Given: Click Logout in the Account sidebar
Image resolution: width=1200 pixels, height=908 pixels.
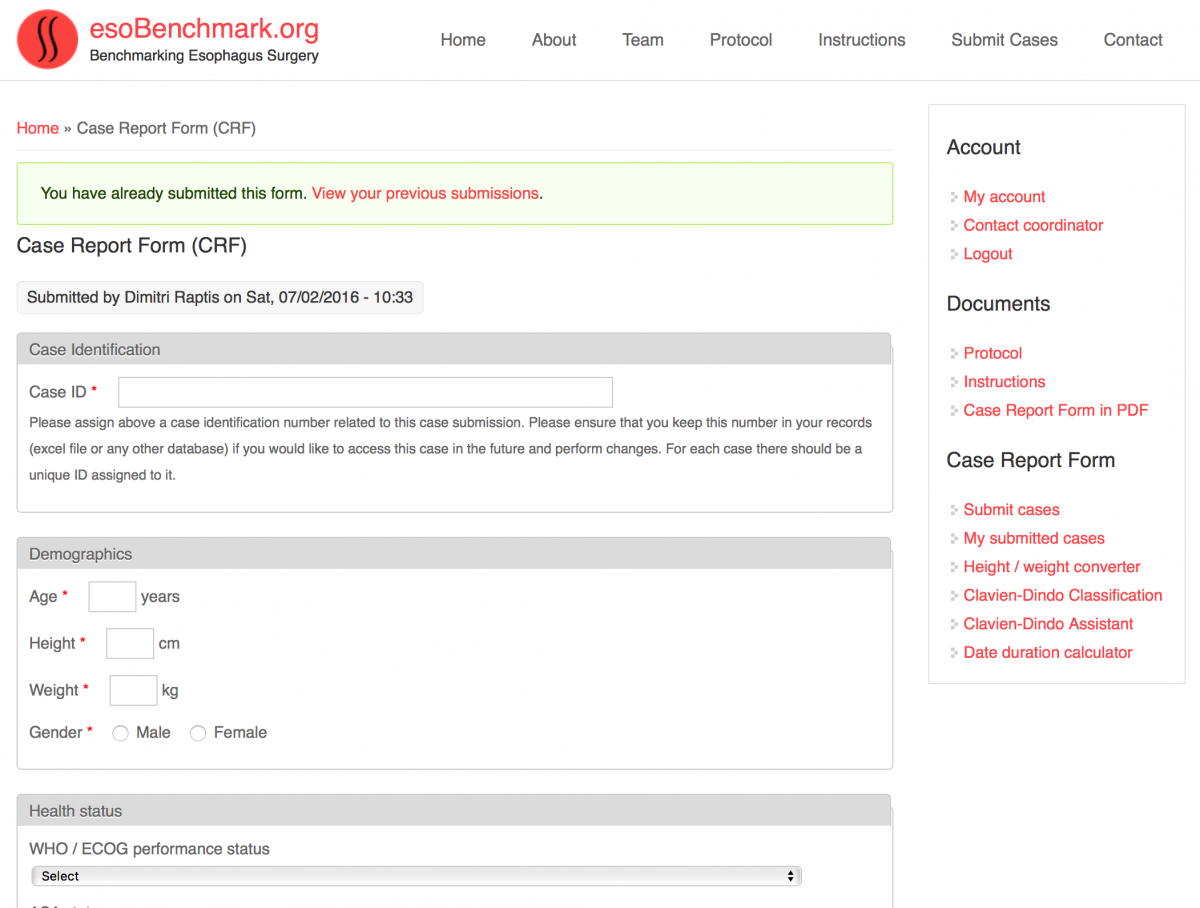Looking at the screenshot, I should (x=988, y=254).
